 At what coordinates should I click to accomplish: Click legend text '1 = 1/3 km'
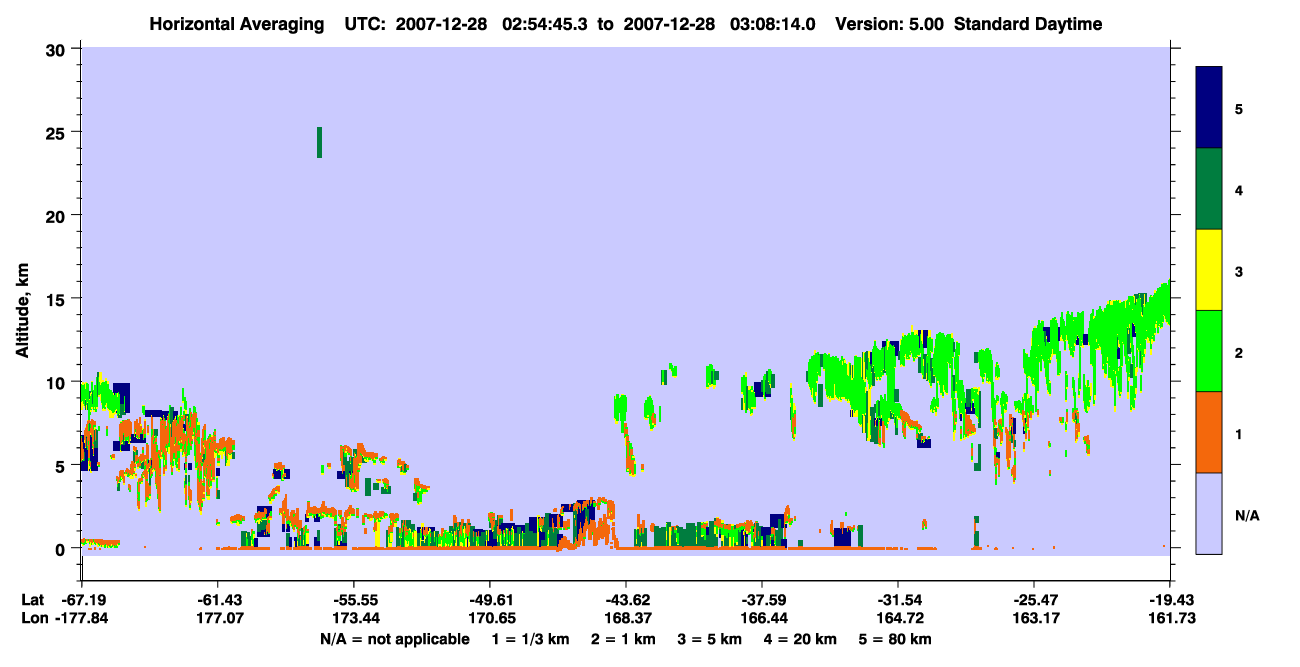(x=532, y=639)
